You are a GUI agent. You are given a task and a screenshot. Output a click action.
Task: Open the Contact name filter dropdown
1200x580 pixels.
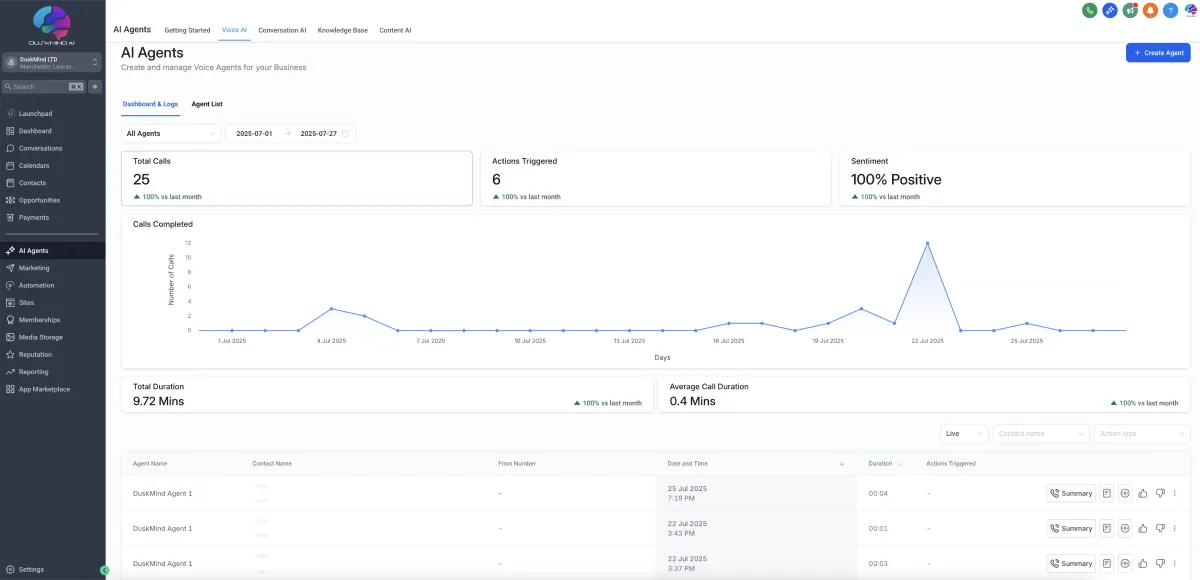pos(1041,433)
